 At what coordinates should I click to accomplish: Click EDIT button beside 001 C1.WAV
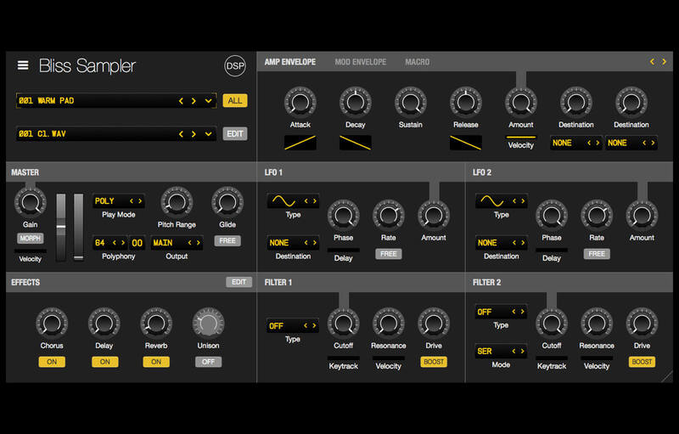click(x=235, y=133)
